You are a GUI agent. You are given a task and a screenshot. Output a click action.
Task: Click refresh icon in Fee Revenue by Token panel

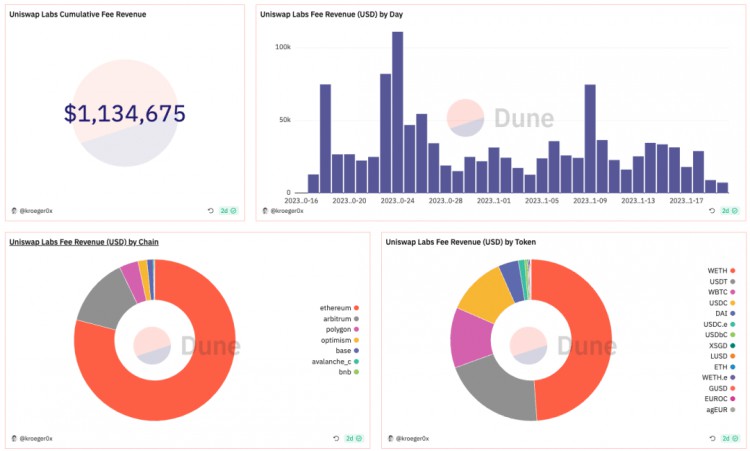pos(712,438)
